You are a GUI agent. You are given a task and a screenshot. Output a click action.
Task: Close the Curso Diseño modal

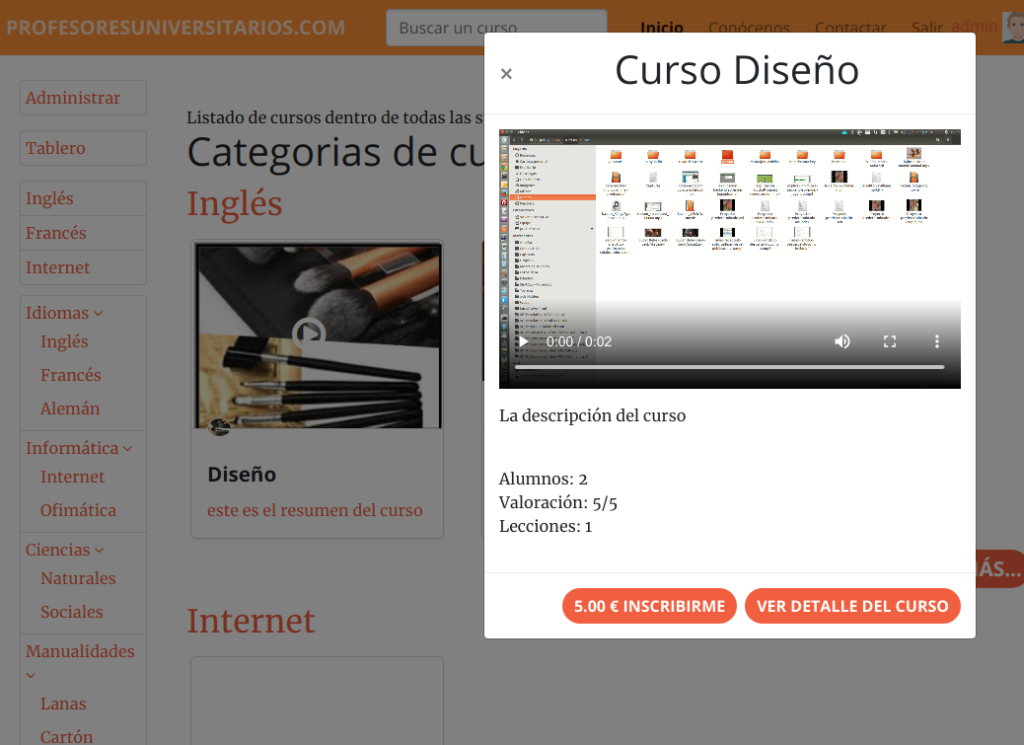click(x=506, y=74)
